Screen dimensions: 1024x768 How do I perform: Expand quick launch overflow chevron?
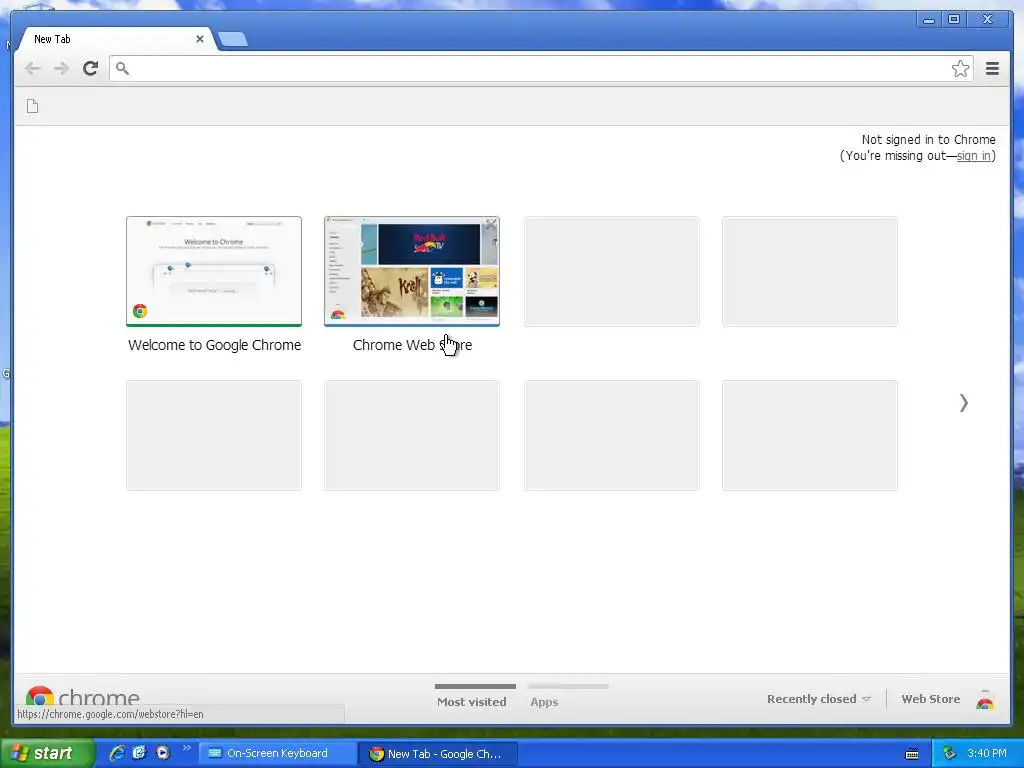click(186, 748)
